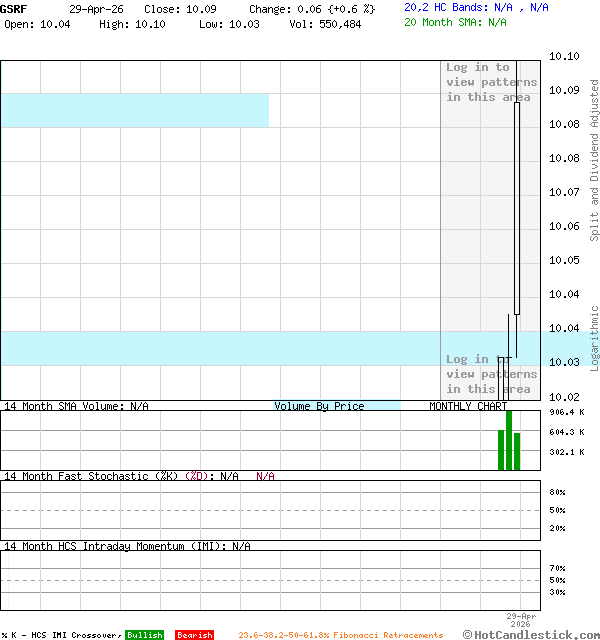Viewport: 600px width, 640px height.
Task: Click the lower 'Log in to view patterns' text
Action: coord(491,374)
